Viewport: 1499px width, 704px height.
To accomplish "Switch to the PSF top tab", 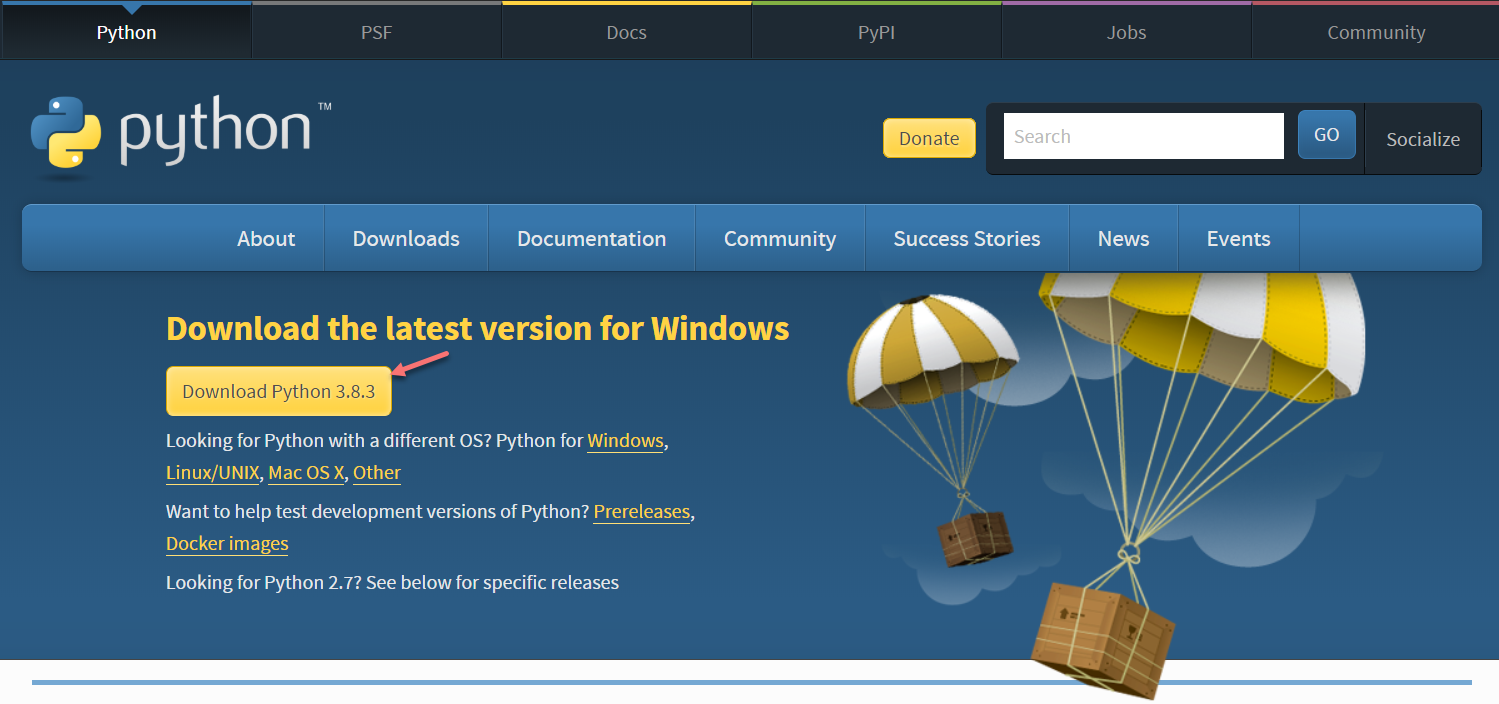I will [376, 32].
